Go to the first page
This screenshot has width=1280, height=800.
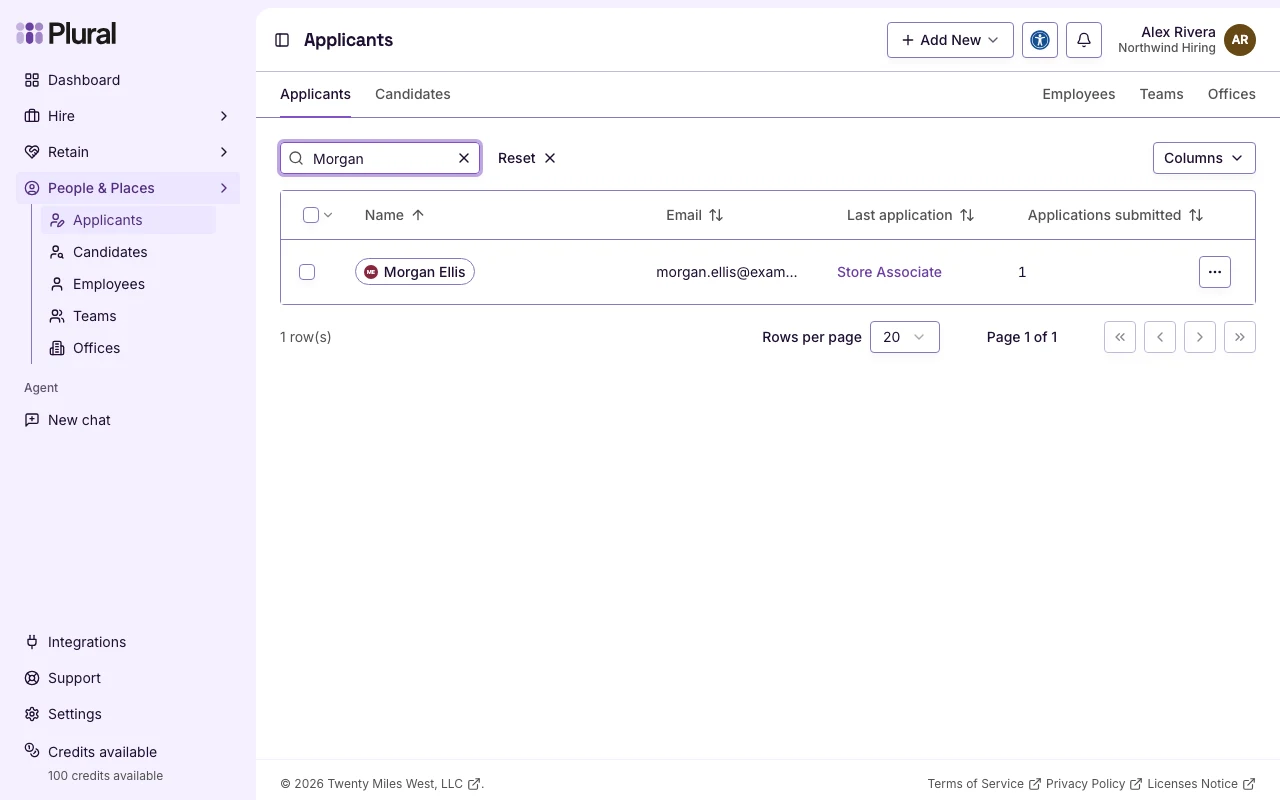[1120, 337]
